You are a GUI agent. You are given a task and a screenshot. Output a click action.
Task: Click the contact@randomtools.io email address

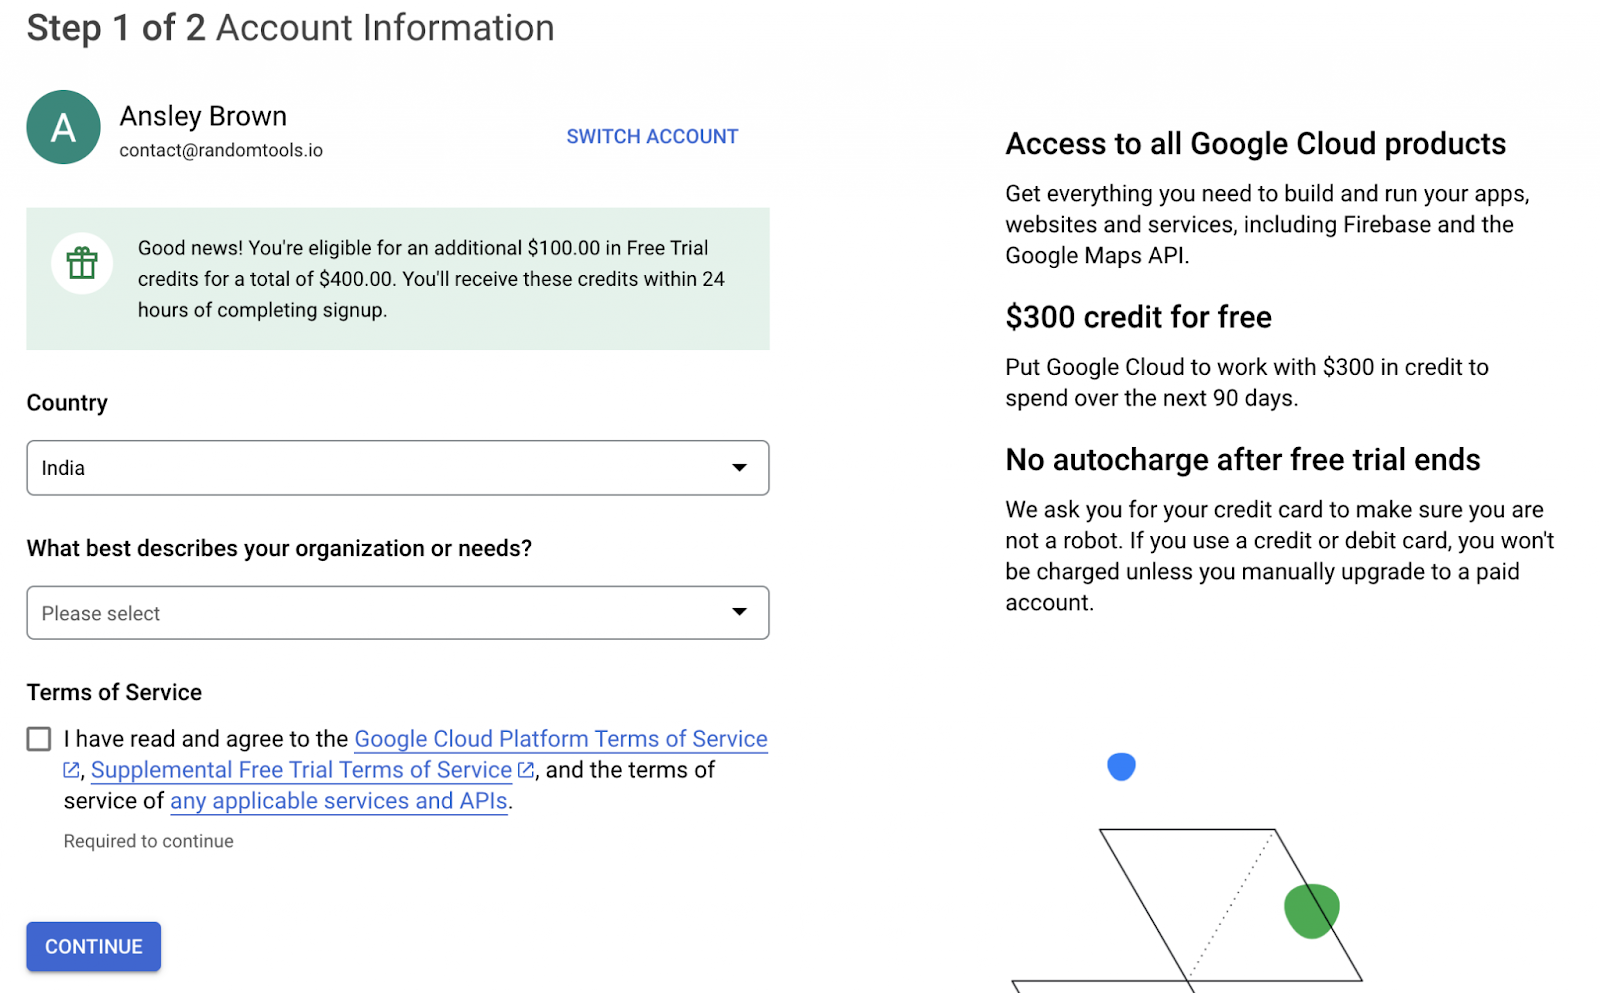coord(221,150)
